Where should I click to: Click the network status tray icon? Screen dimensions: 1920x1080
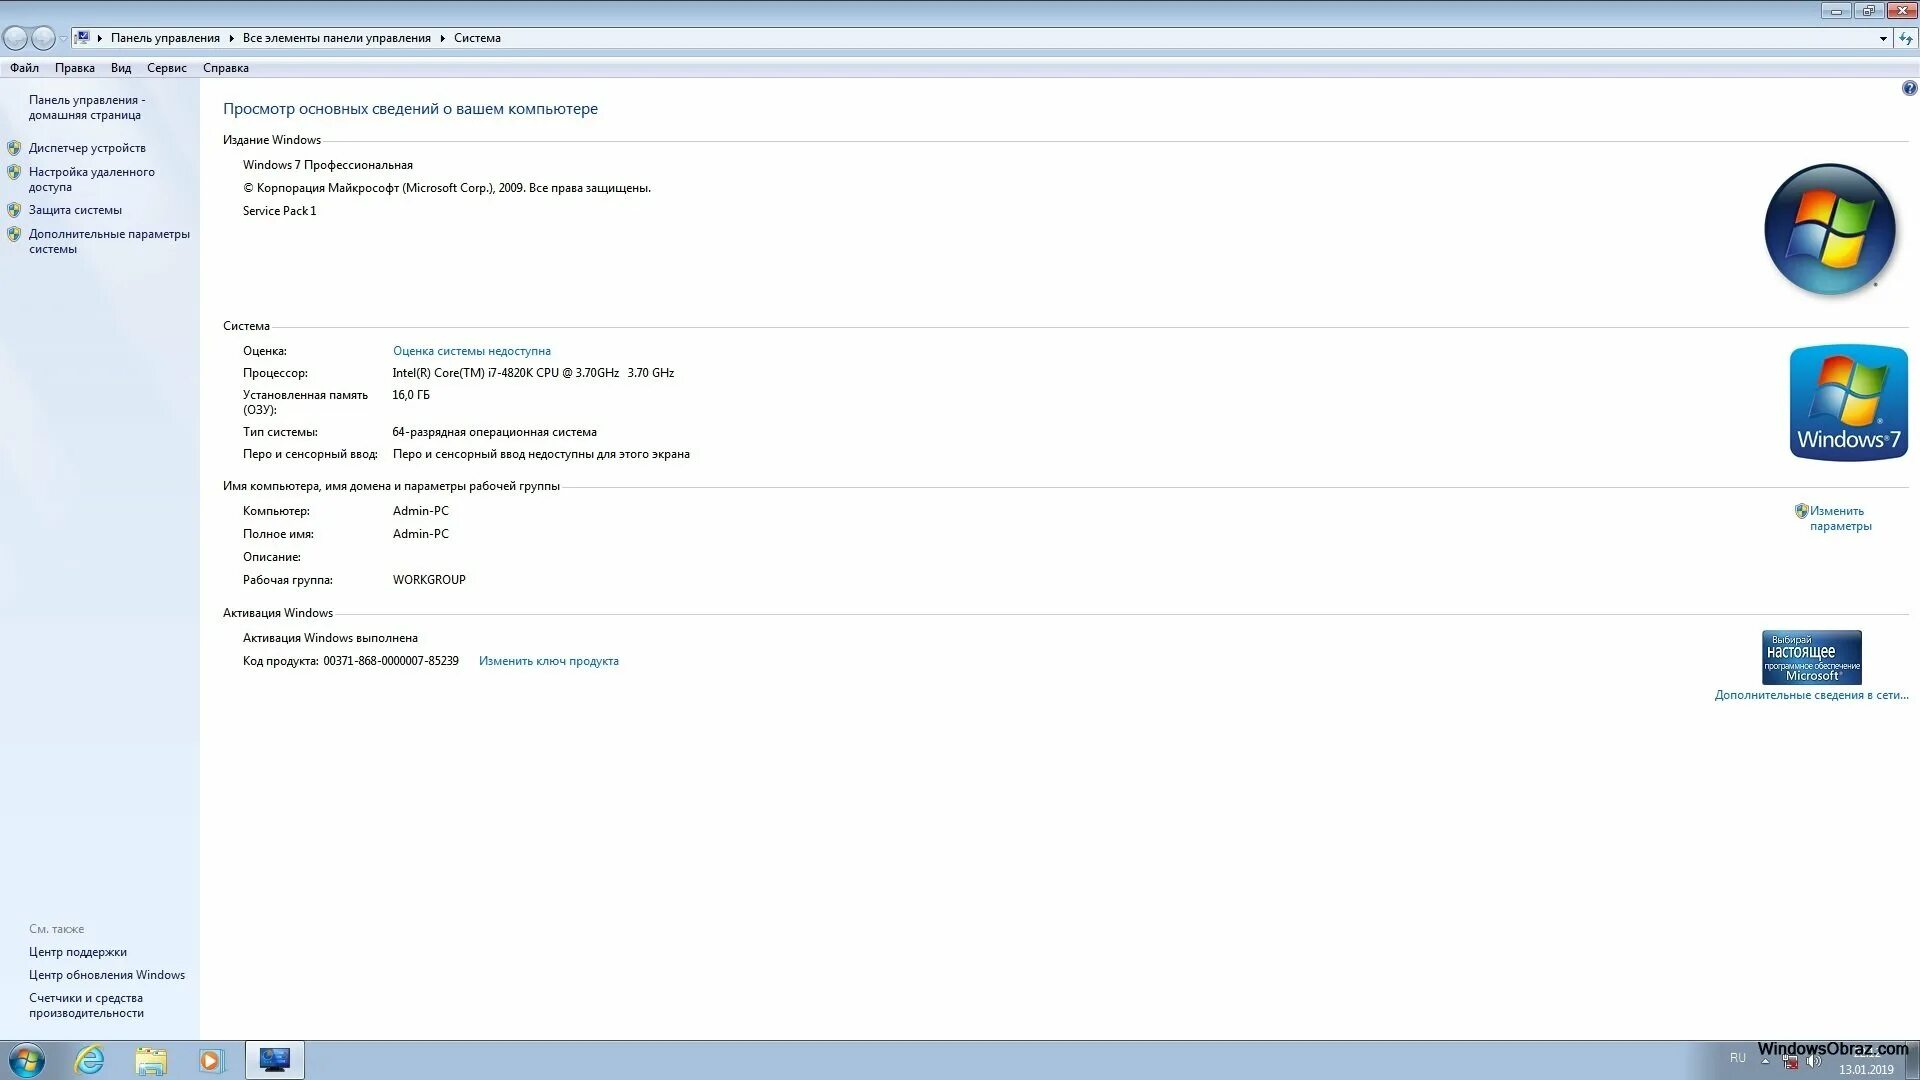click(1790, 1062)
